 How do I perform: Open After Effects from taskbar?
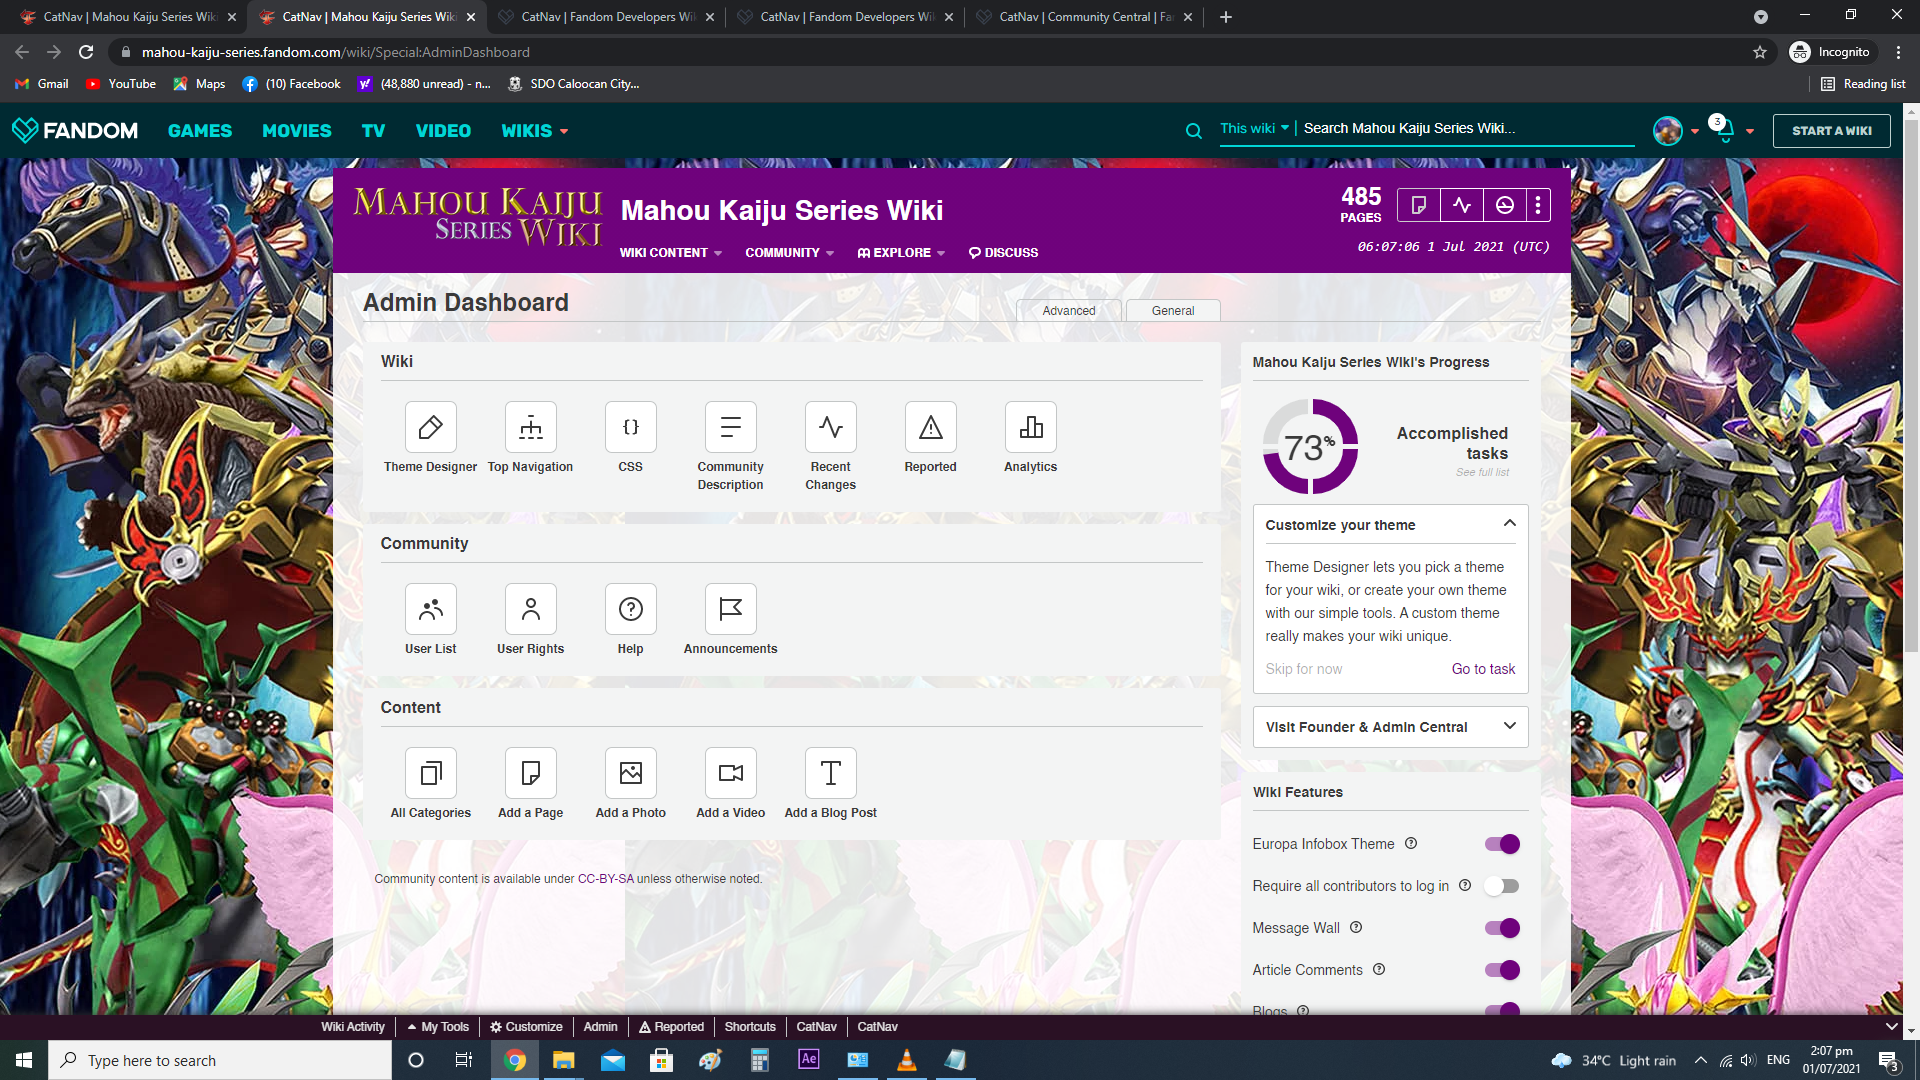coord(809,1060)
